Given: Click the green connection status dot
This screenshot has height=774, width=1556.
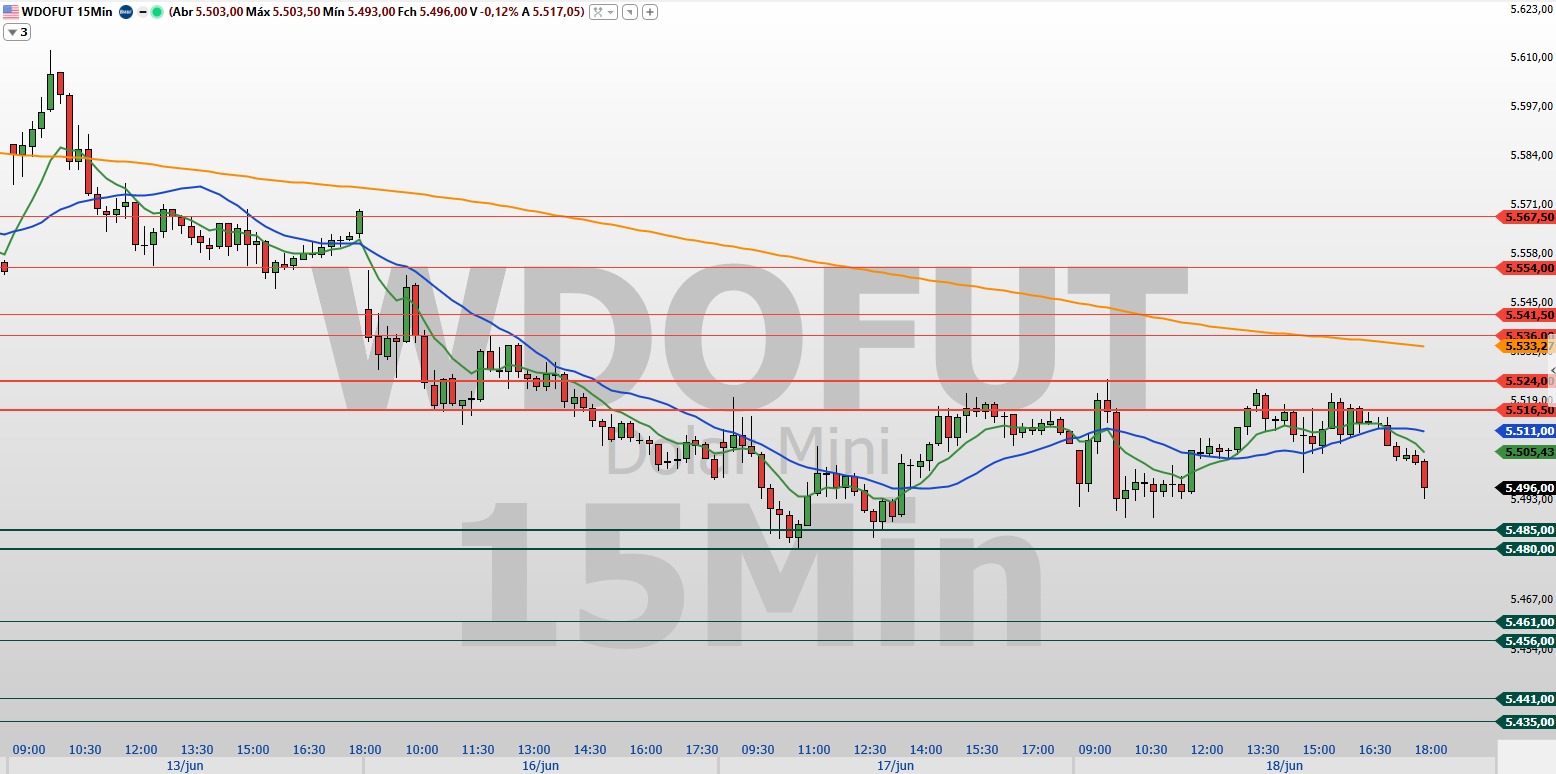Looking at the screenshot, I should click(x=157, y=12).
